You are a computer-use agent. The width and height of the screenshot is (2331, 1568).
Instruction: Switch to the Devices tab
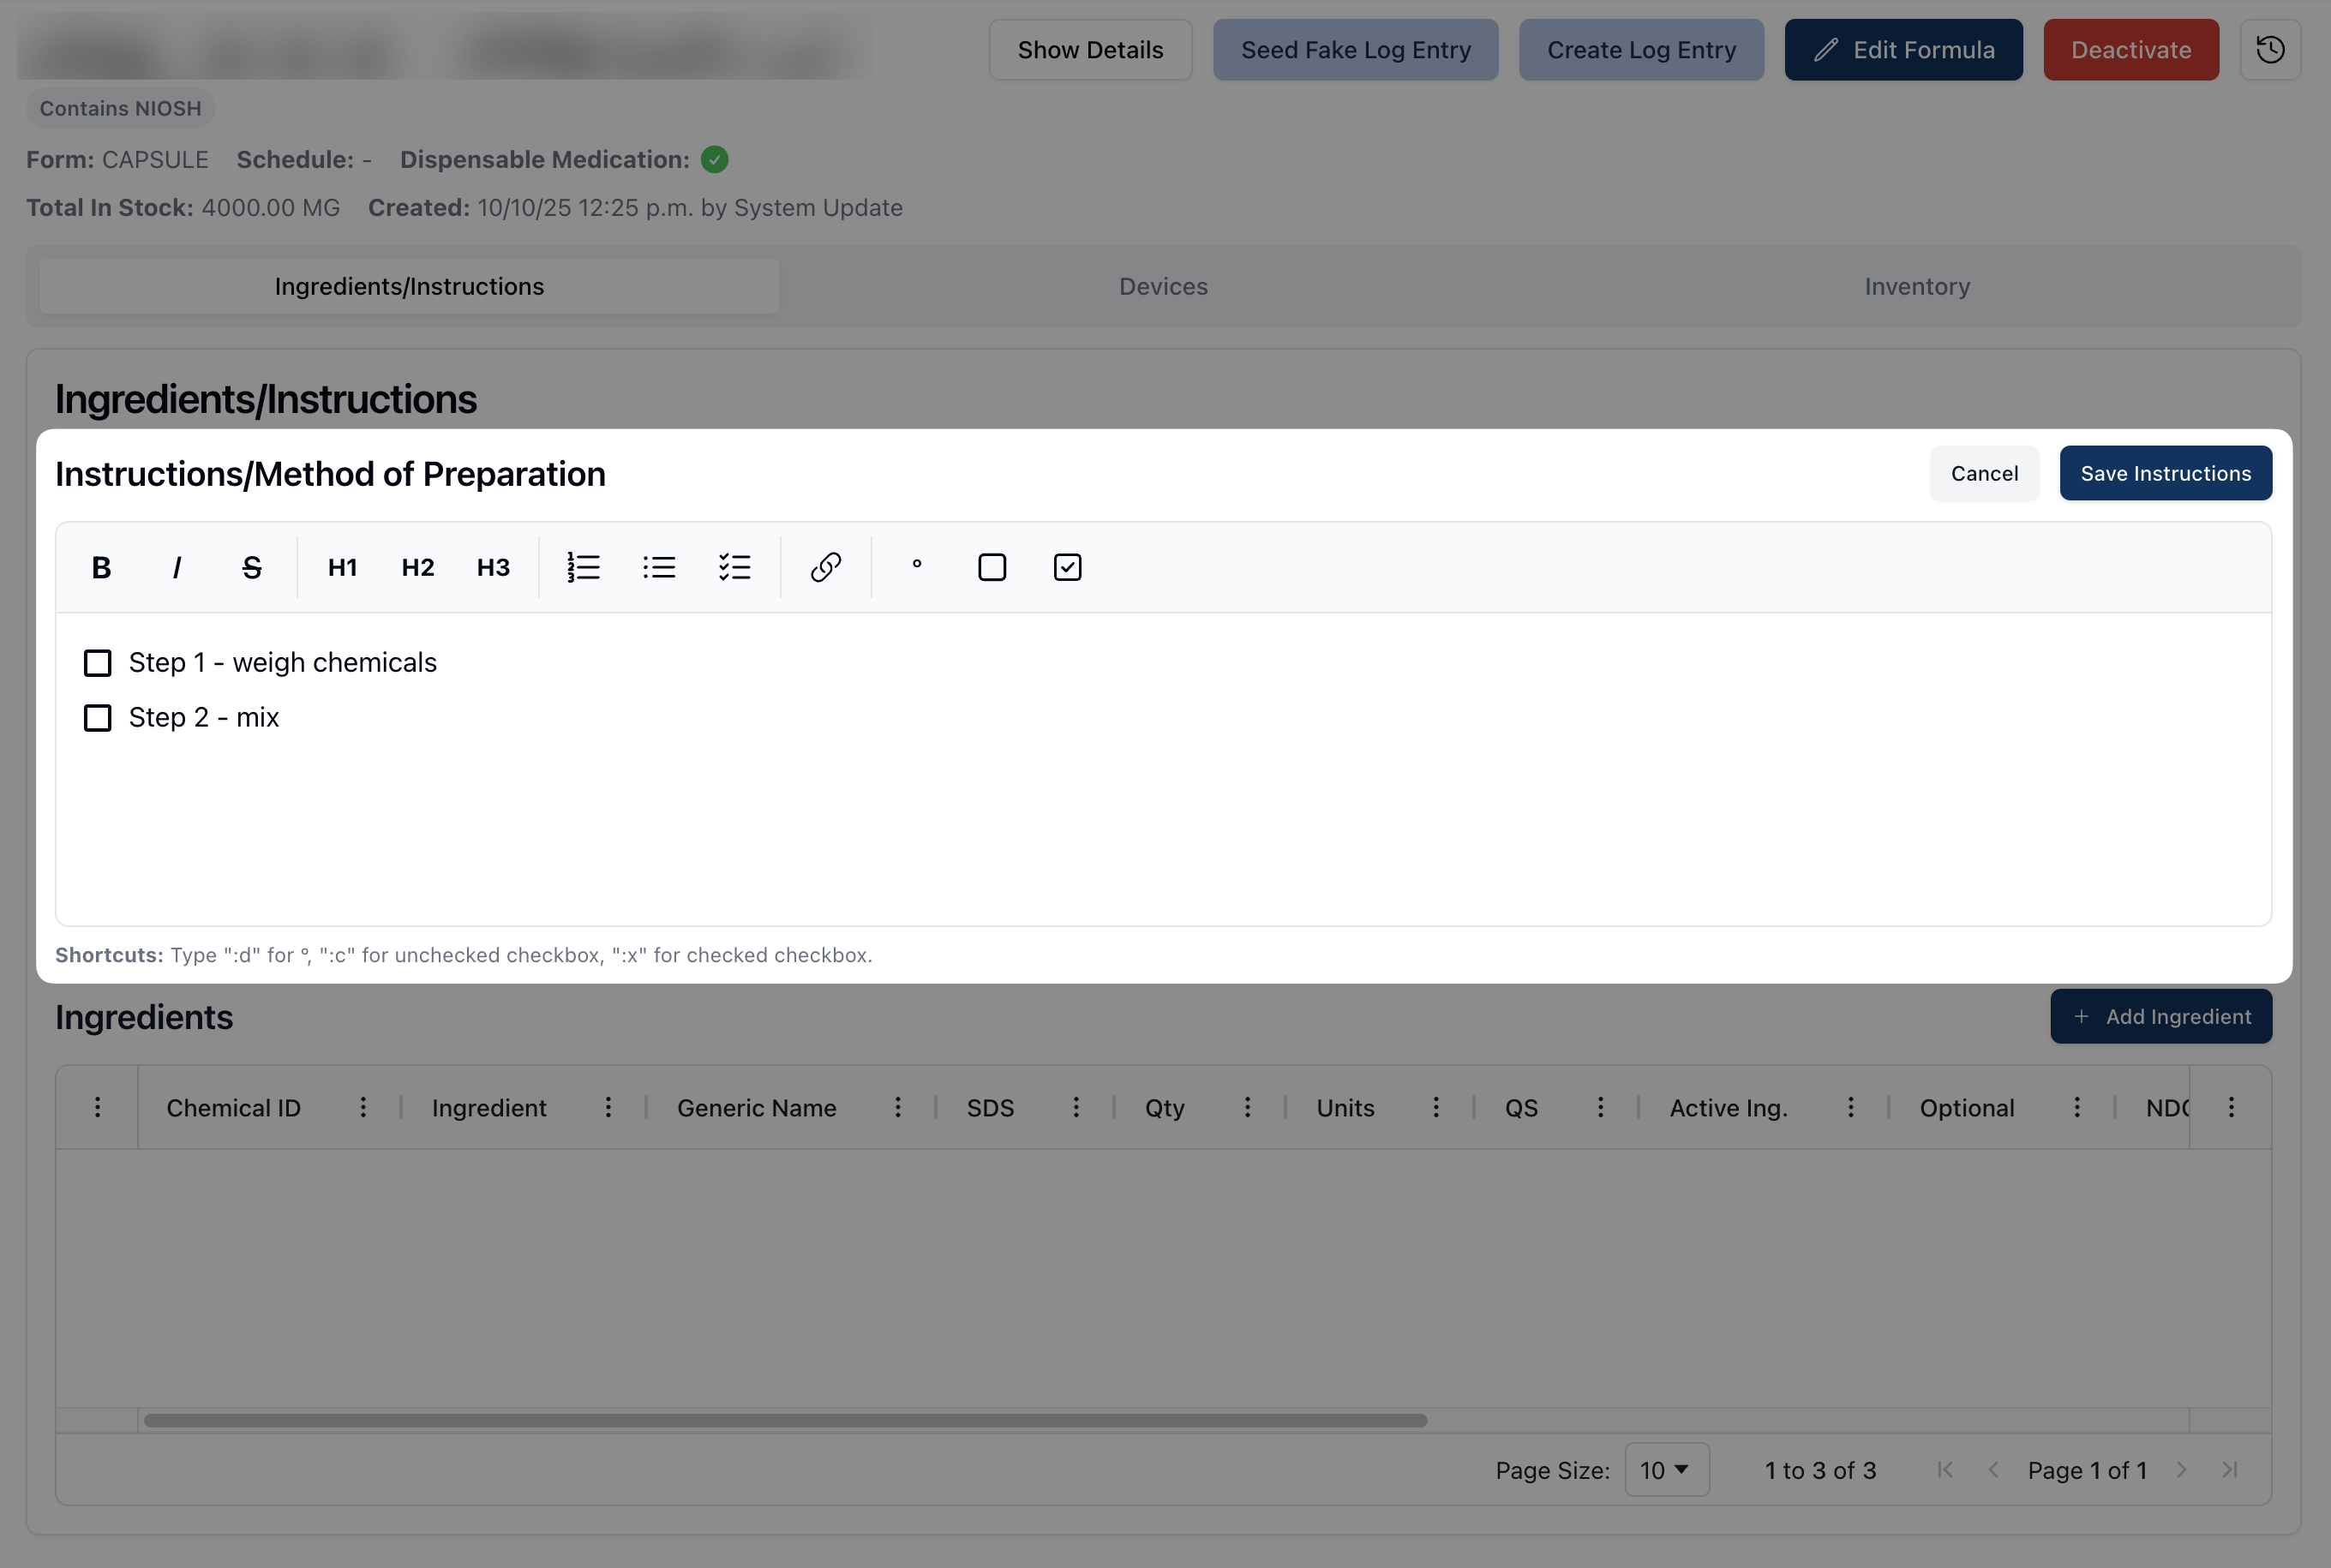(x=1163, y=286)
